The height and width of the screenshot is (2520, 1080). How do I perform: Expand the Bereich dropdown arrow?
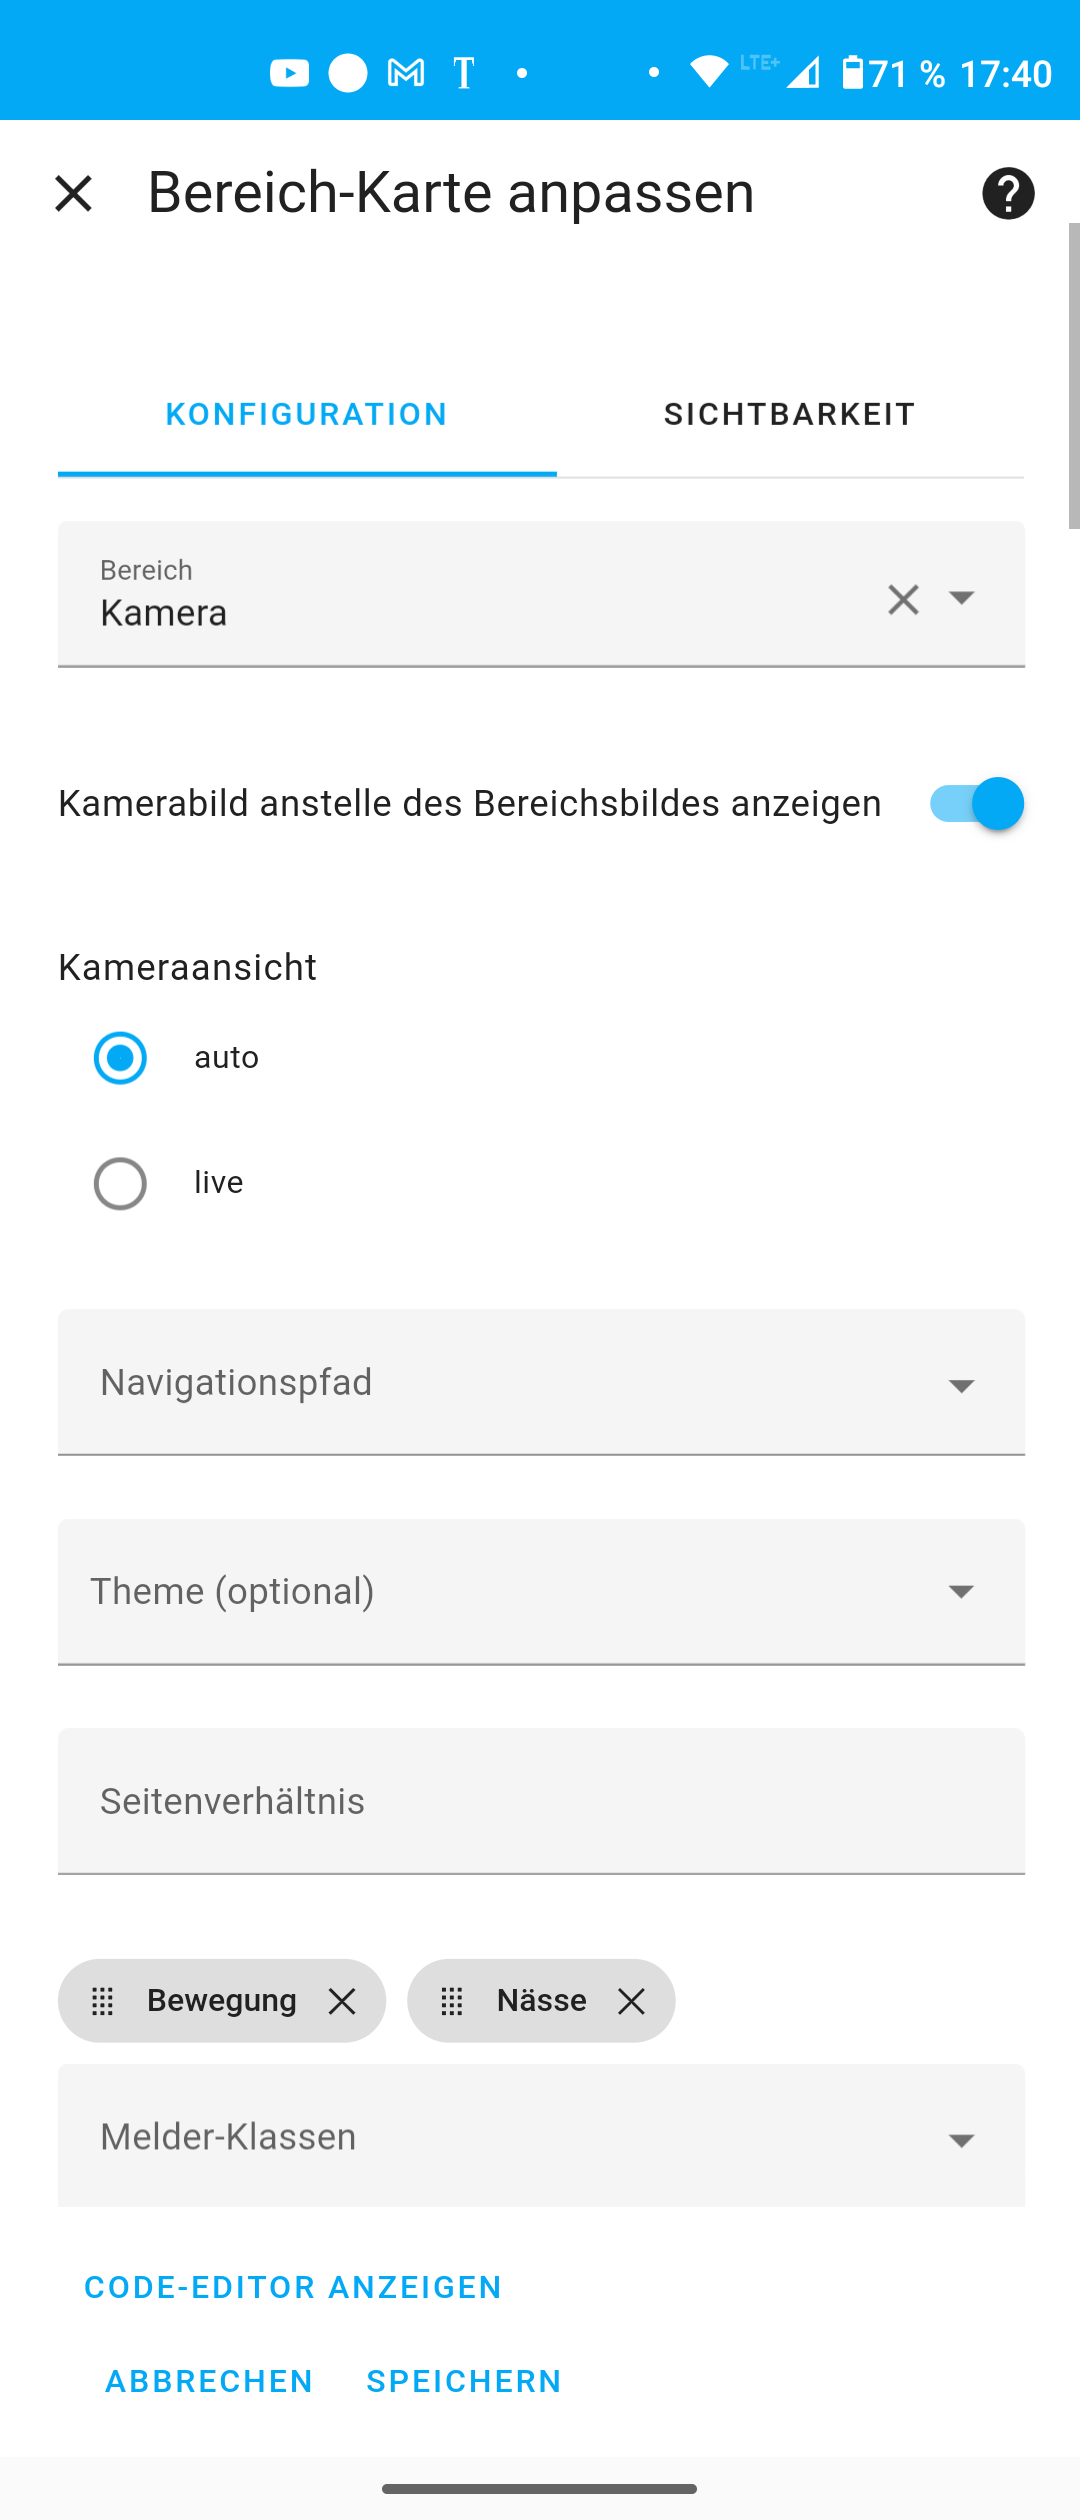coord(961,598)
